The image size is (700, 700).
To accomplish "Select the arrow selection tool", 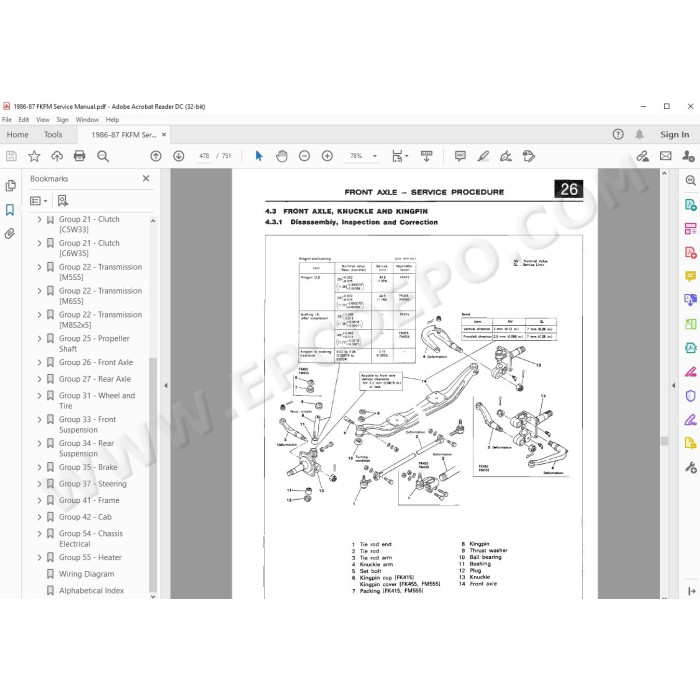I will pyautogui.click(x=259, y=156).
